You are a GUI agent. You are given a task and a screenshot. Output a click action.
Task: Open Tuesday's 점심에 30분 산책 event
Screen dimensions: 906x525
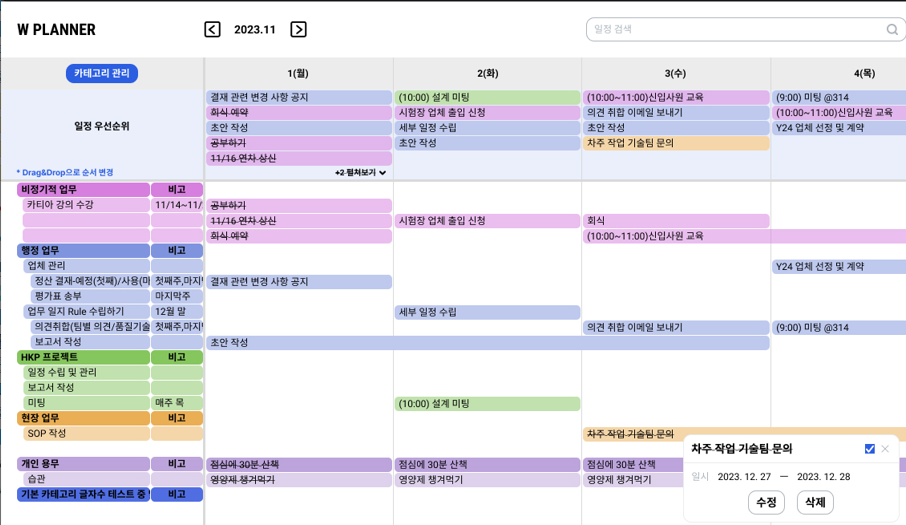coord(488,465)
